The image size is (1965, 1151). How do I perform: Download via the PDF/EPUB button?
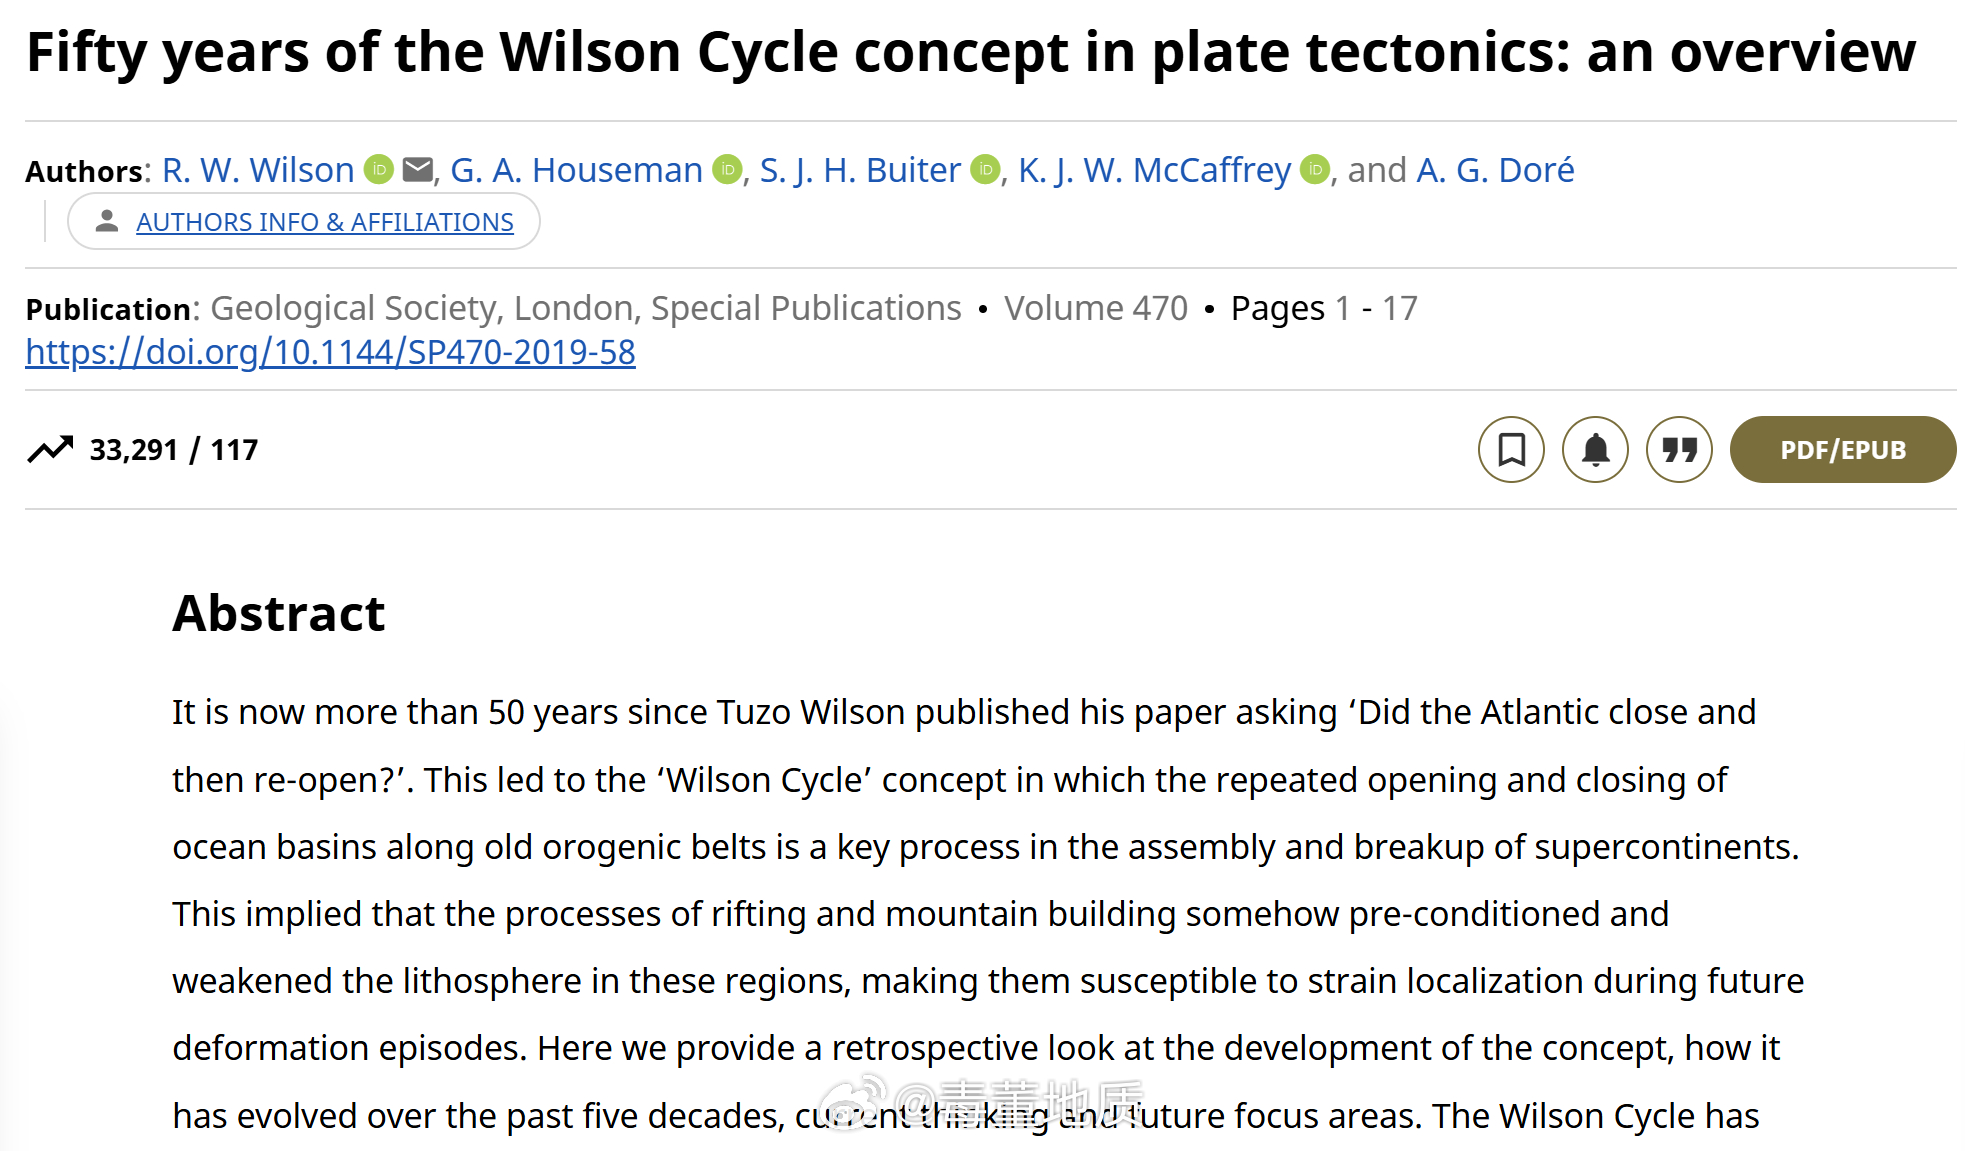[1843, 450]
